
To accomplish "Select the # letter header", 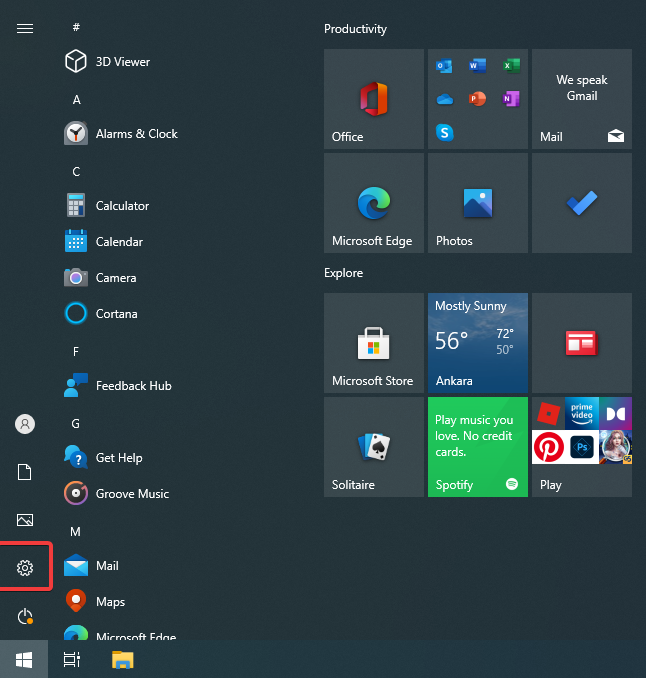I will (76, 27).
